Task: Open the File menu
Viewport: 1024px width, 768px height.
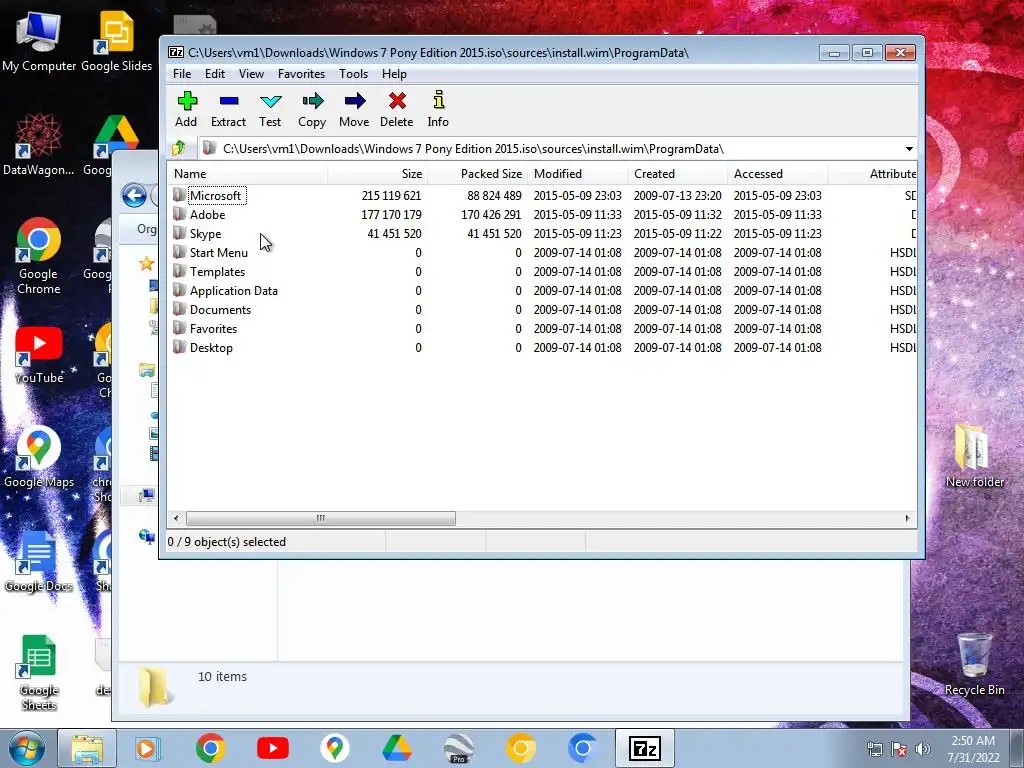Action: (x=182, y=74)
